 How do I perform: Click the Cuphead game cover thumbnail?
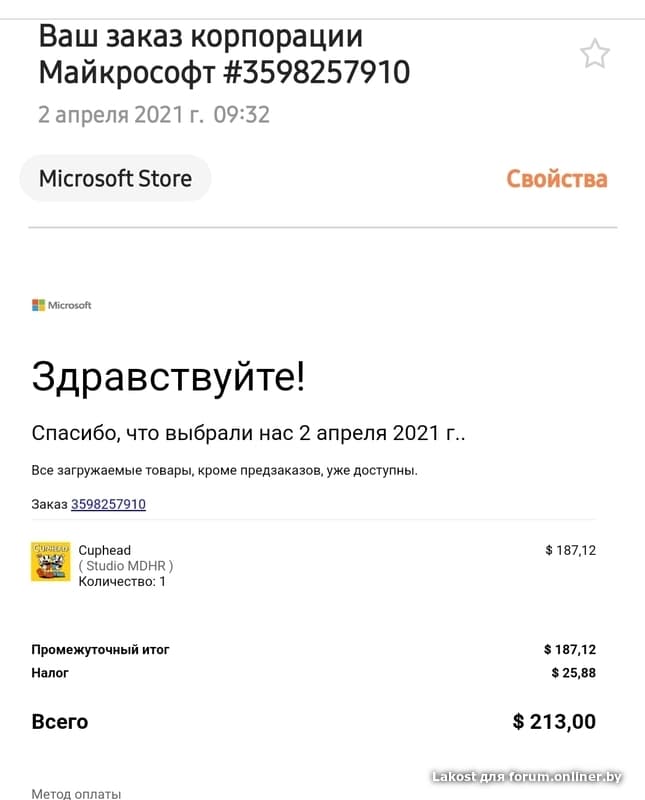point(51,561)
